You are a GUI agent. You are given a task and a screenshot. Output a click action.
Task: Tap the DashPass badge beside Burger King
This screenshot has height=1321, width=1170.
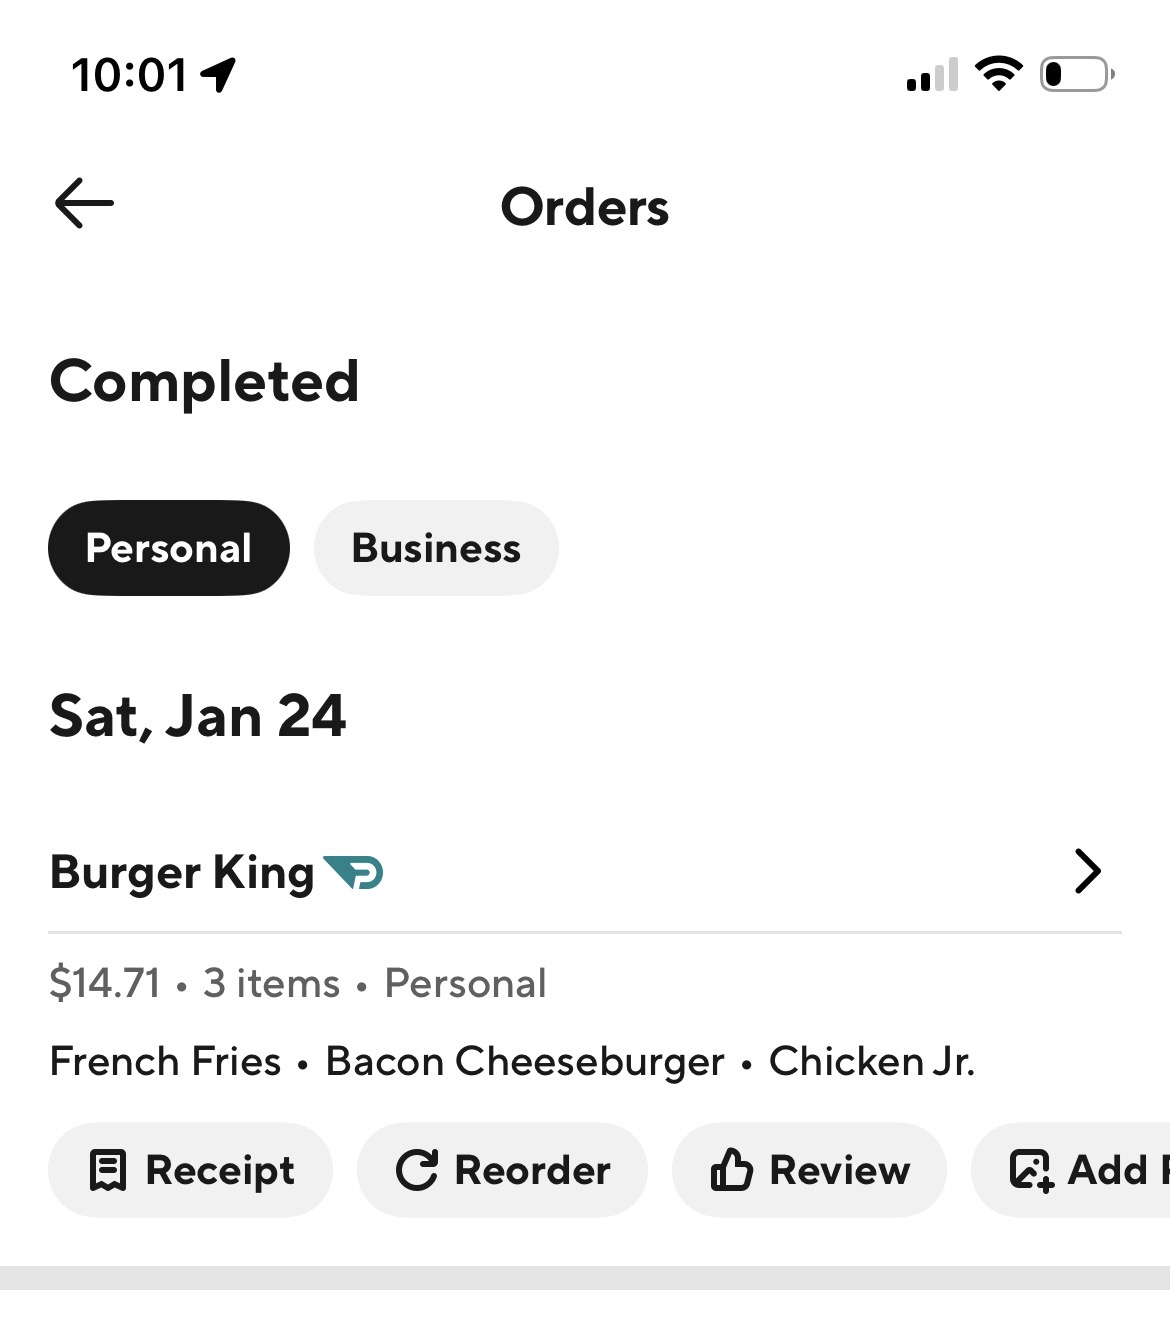(353, 872)
